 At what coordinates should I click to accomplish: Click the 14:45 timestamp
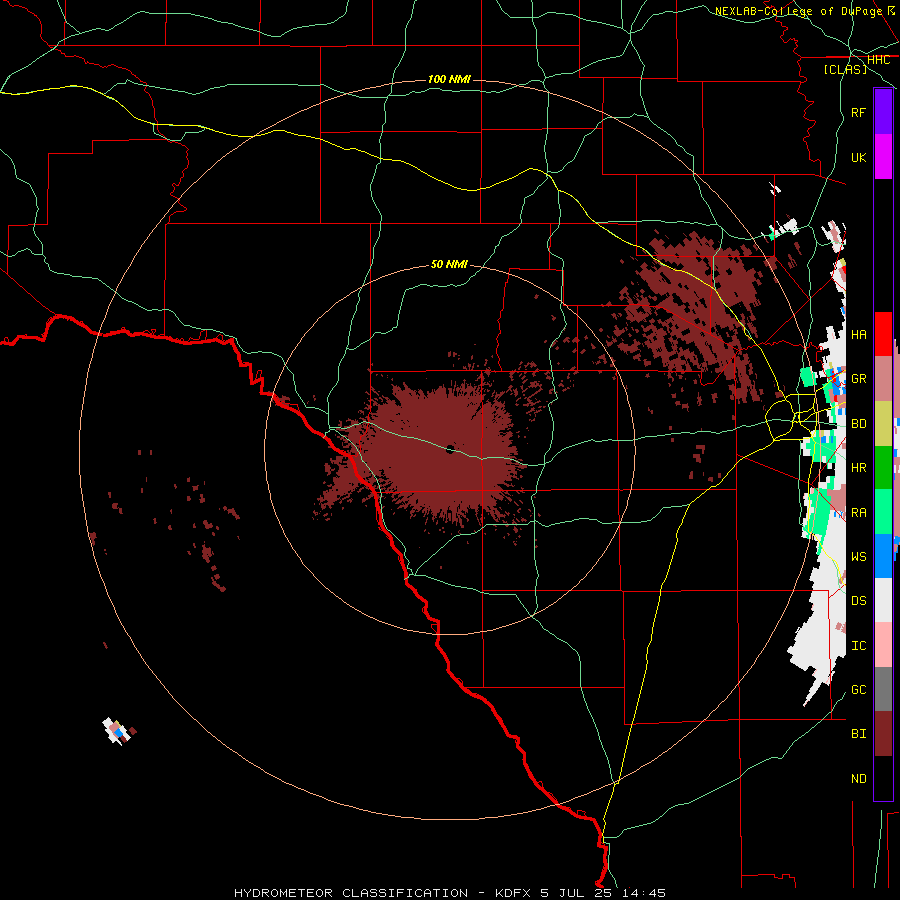642,893
